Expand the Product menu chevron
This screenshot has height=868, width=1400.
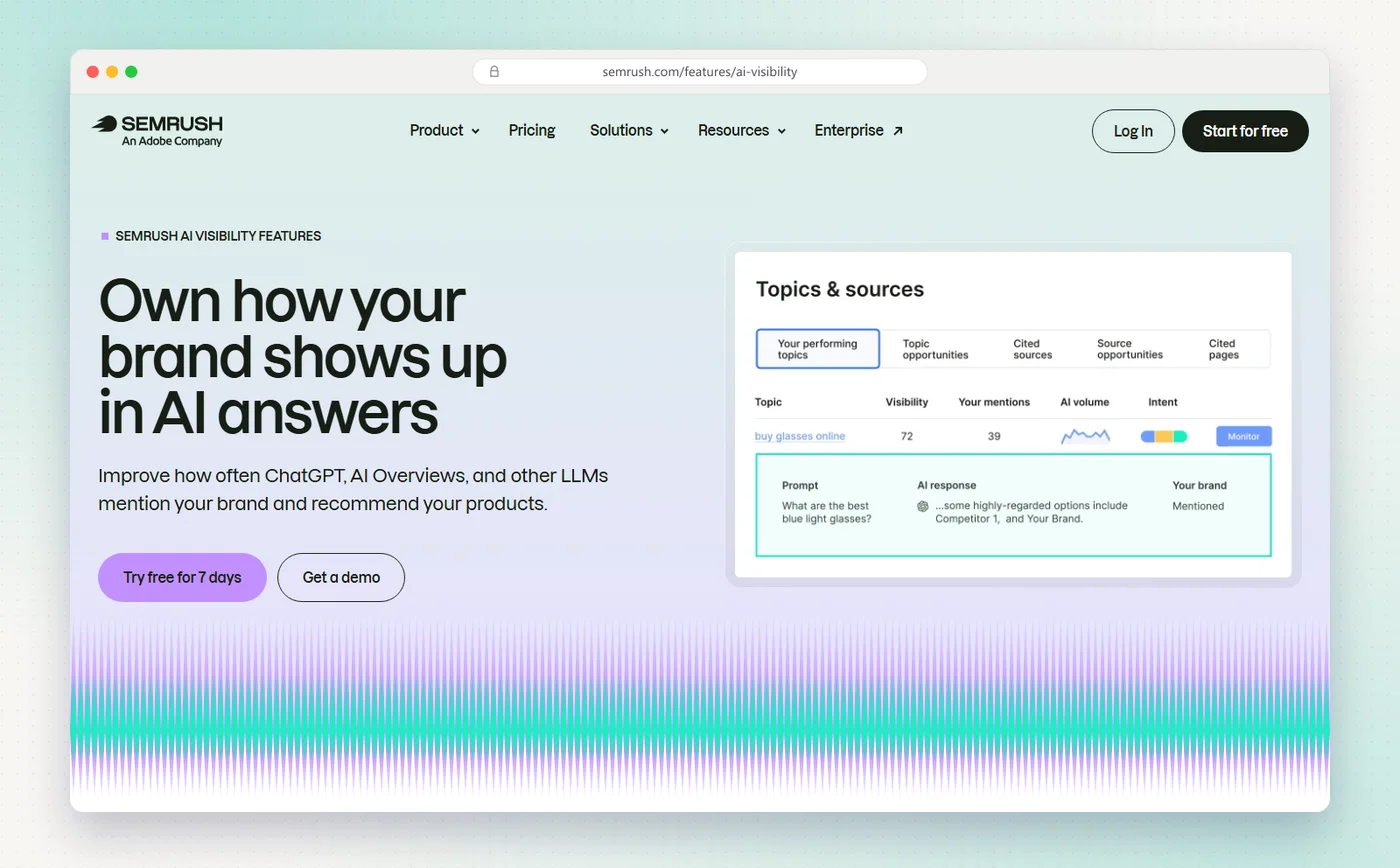click(475, 131)
